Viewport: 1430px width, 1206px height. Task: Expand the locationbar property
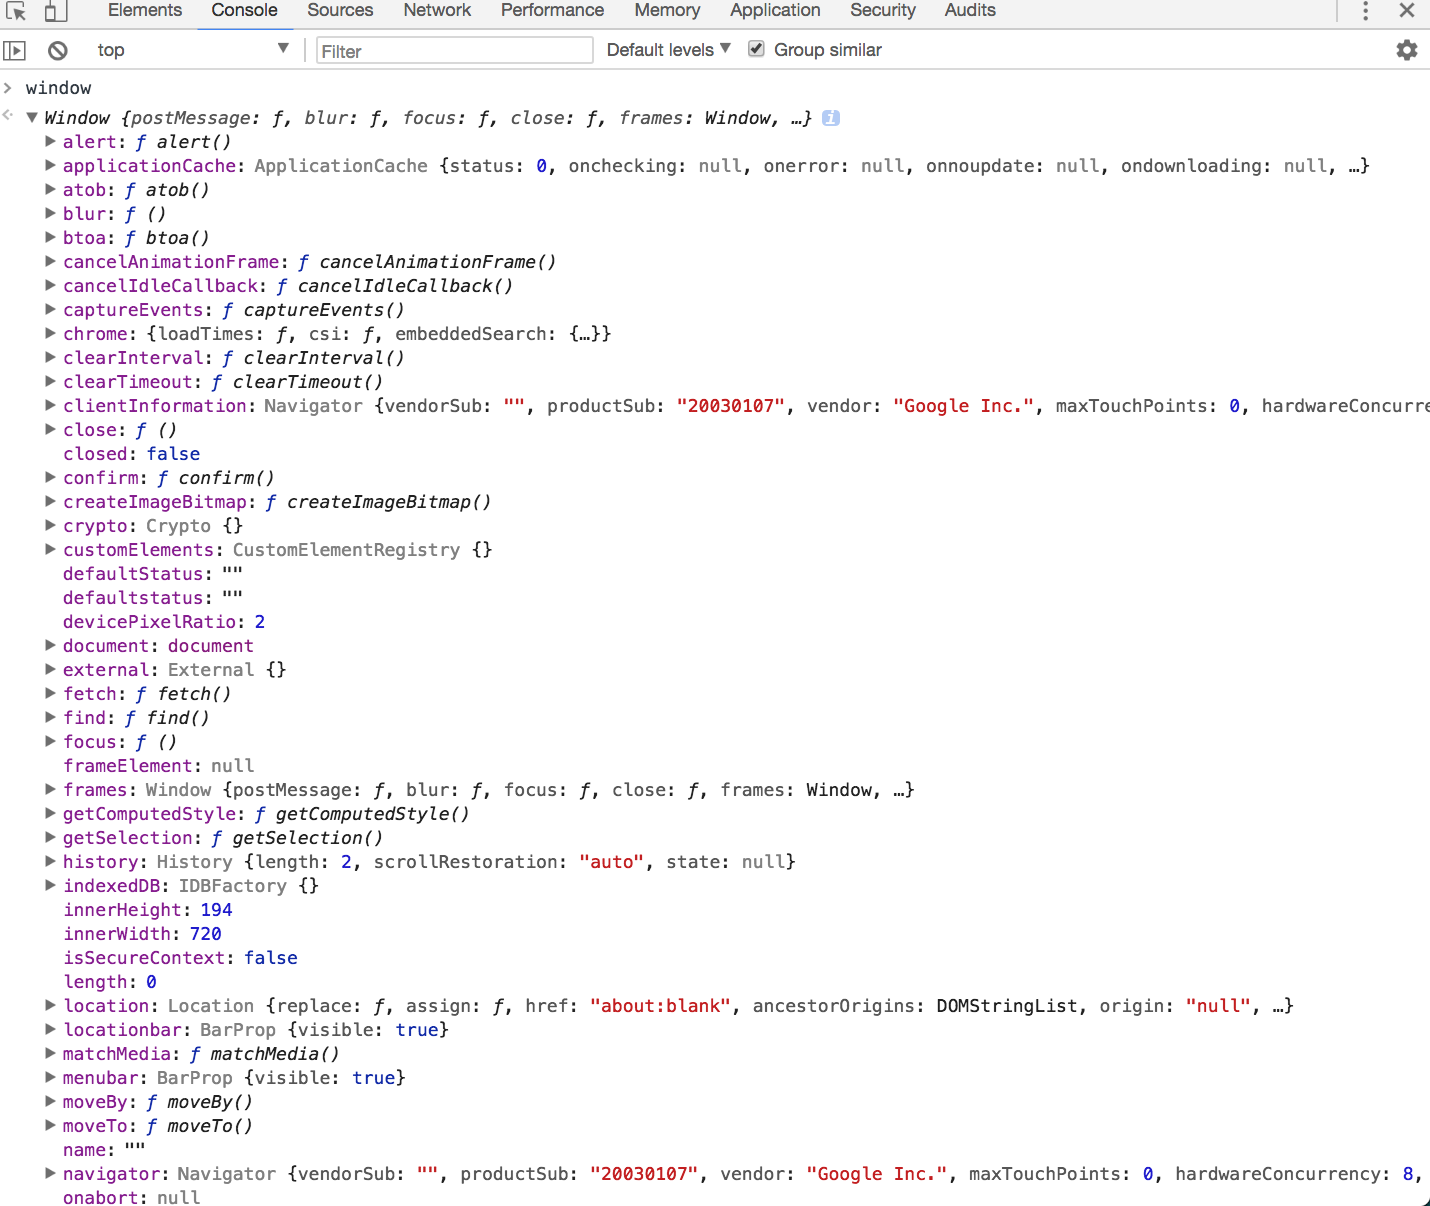click(50, 1030)
